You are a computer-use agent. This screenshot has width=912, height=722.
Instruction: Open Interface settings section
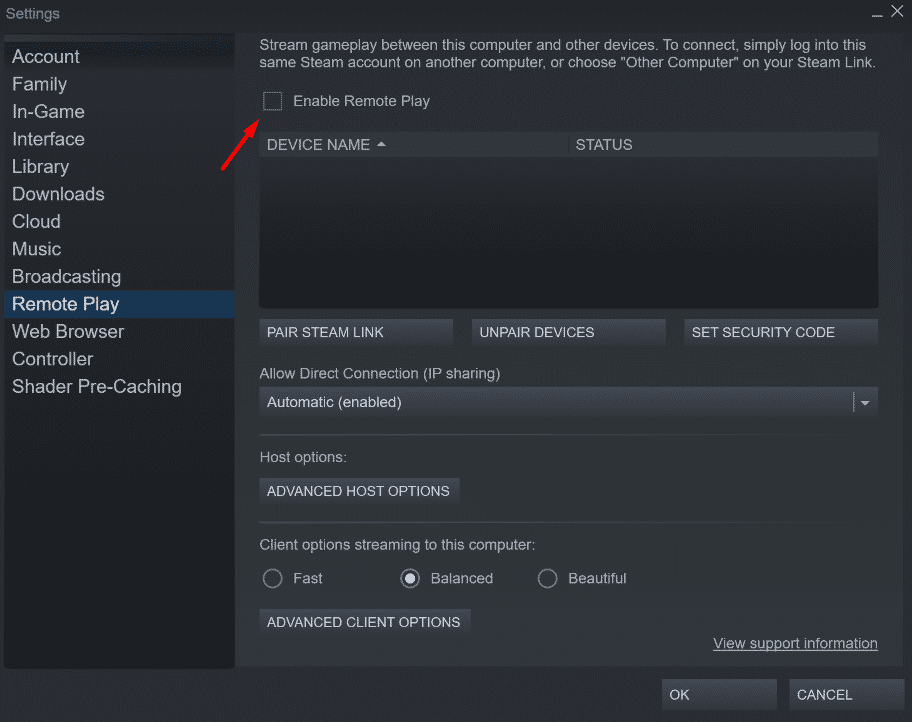coord(119,139)
